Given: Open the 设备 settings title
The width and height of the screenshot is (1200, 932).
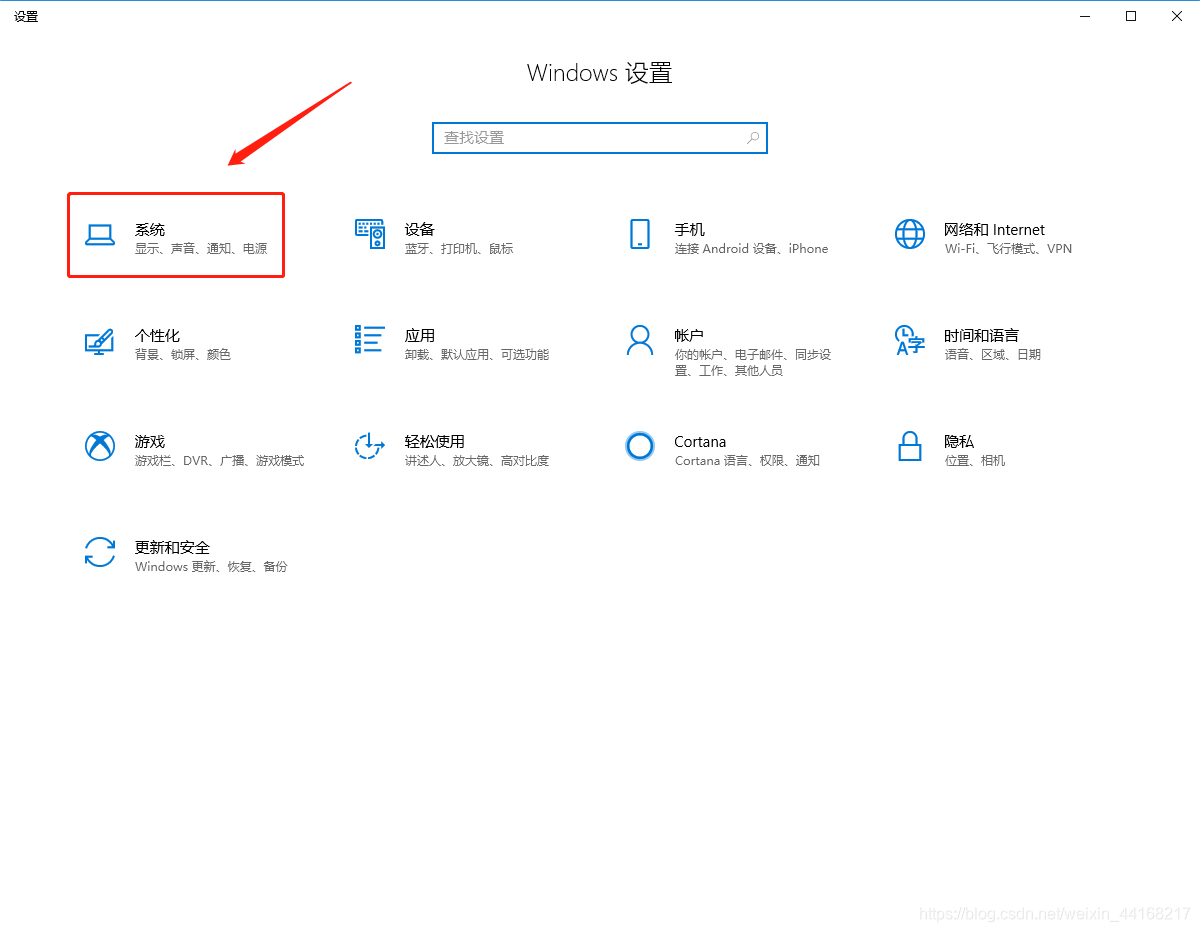Looking at the screenshot, I should pyautogui.click(x=420, y=230).
